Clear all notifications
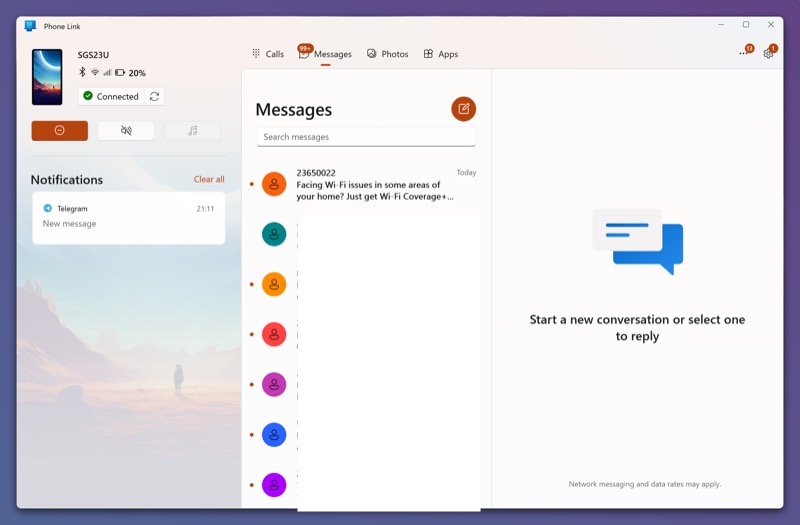This screenshot has width=800, height=525. pos(209,180)
